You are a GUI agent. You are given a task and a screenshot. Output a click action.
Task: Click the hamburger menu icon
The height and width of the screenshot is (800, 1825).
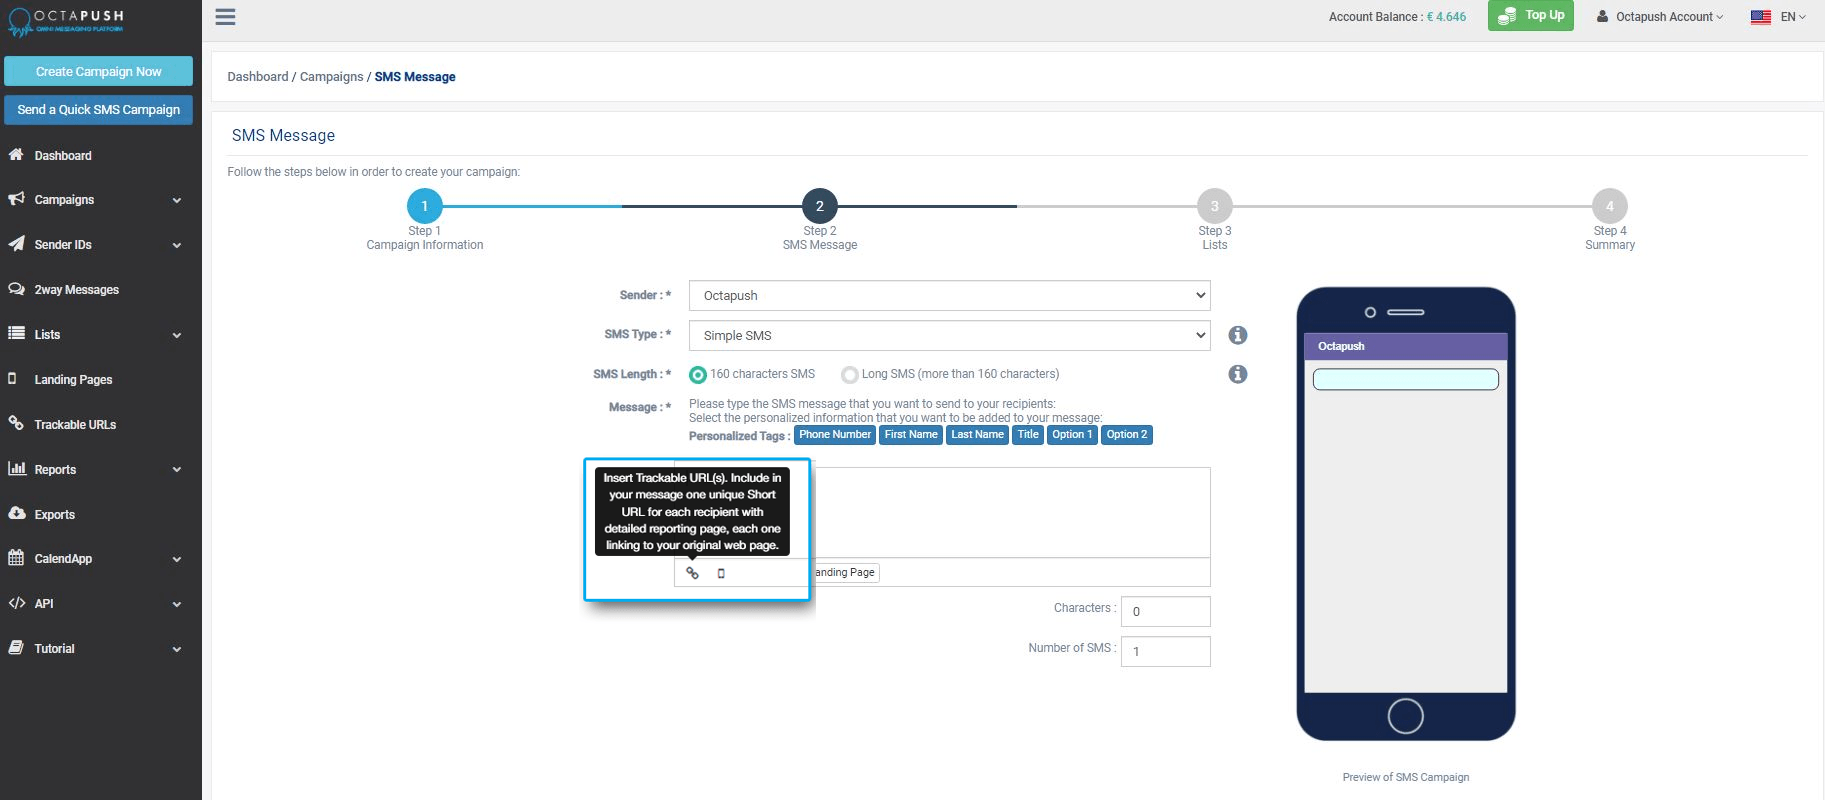tap(225, 17)
